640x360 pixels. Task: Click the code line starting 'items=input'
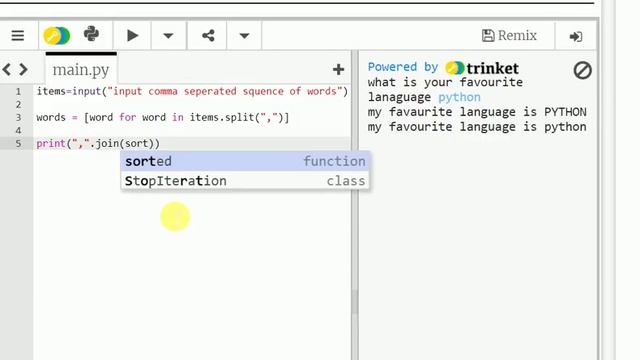pyautogui.click(x=192, y=91)
